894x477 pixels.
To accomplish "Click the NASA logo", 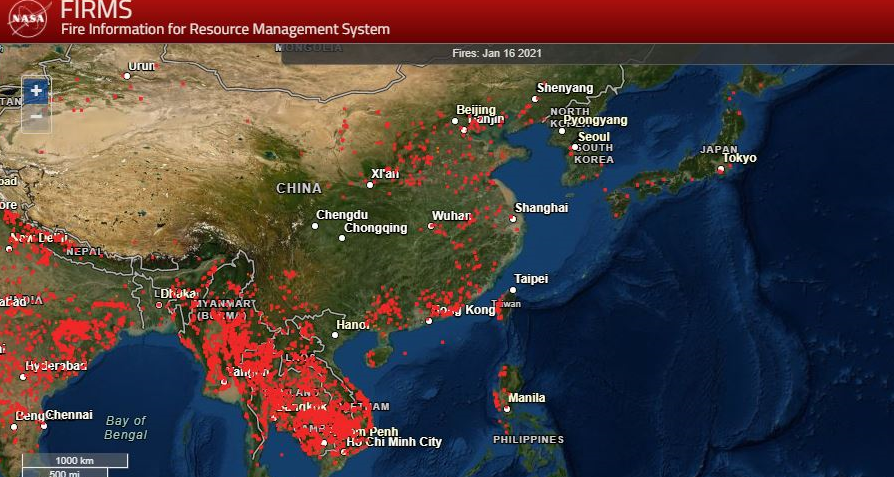I will (x=30, y=18).
